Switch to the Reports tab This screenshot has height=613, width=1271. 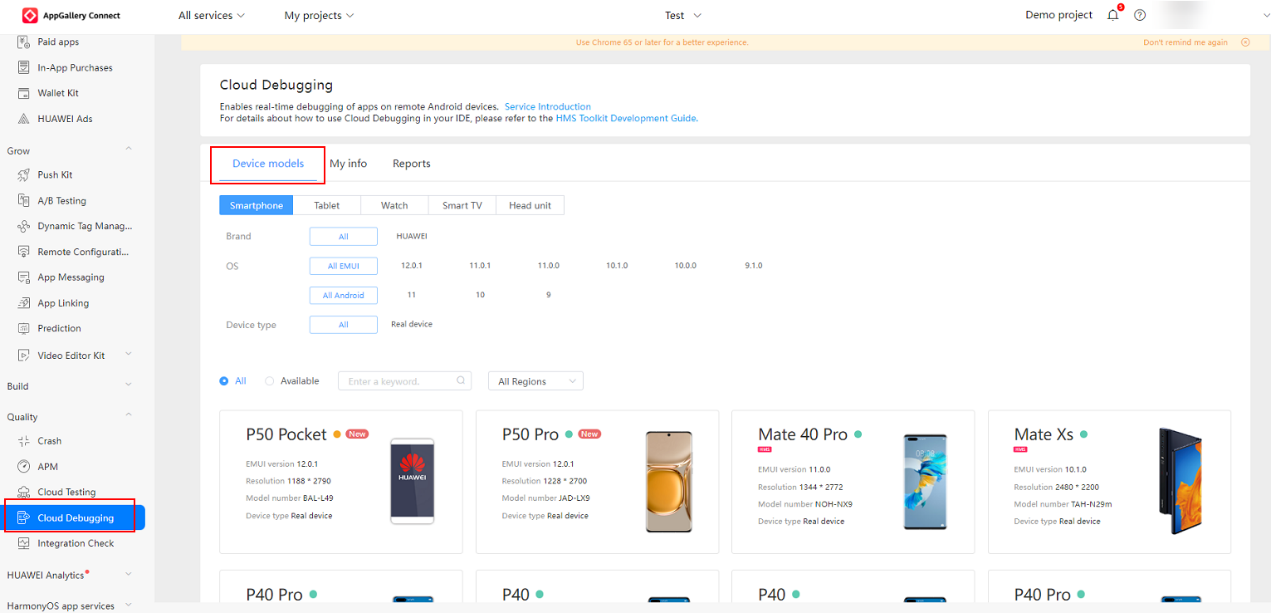[x=411, y=164]
